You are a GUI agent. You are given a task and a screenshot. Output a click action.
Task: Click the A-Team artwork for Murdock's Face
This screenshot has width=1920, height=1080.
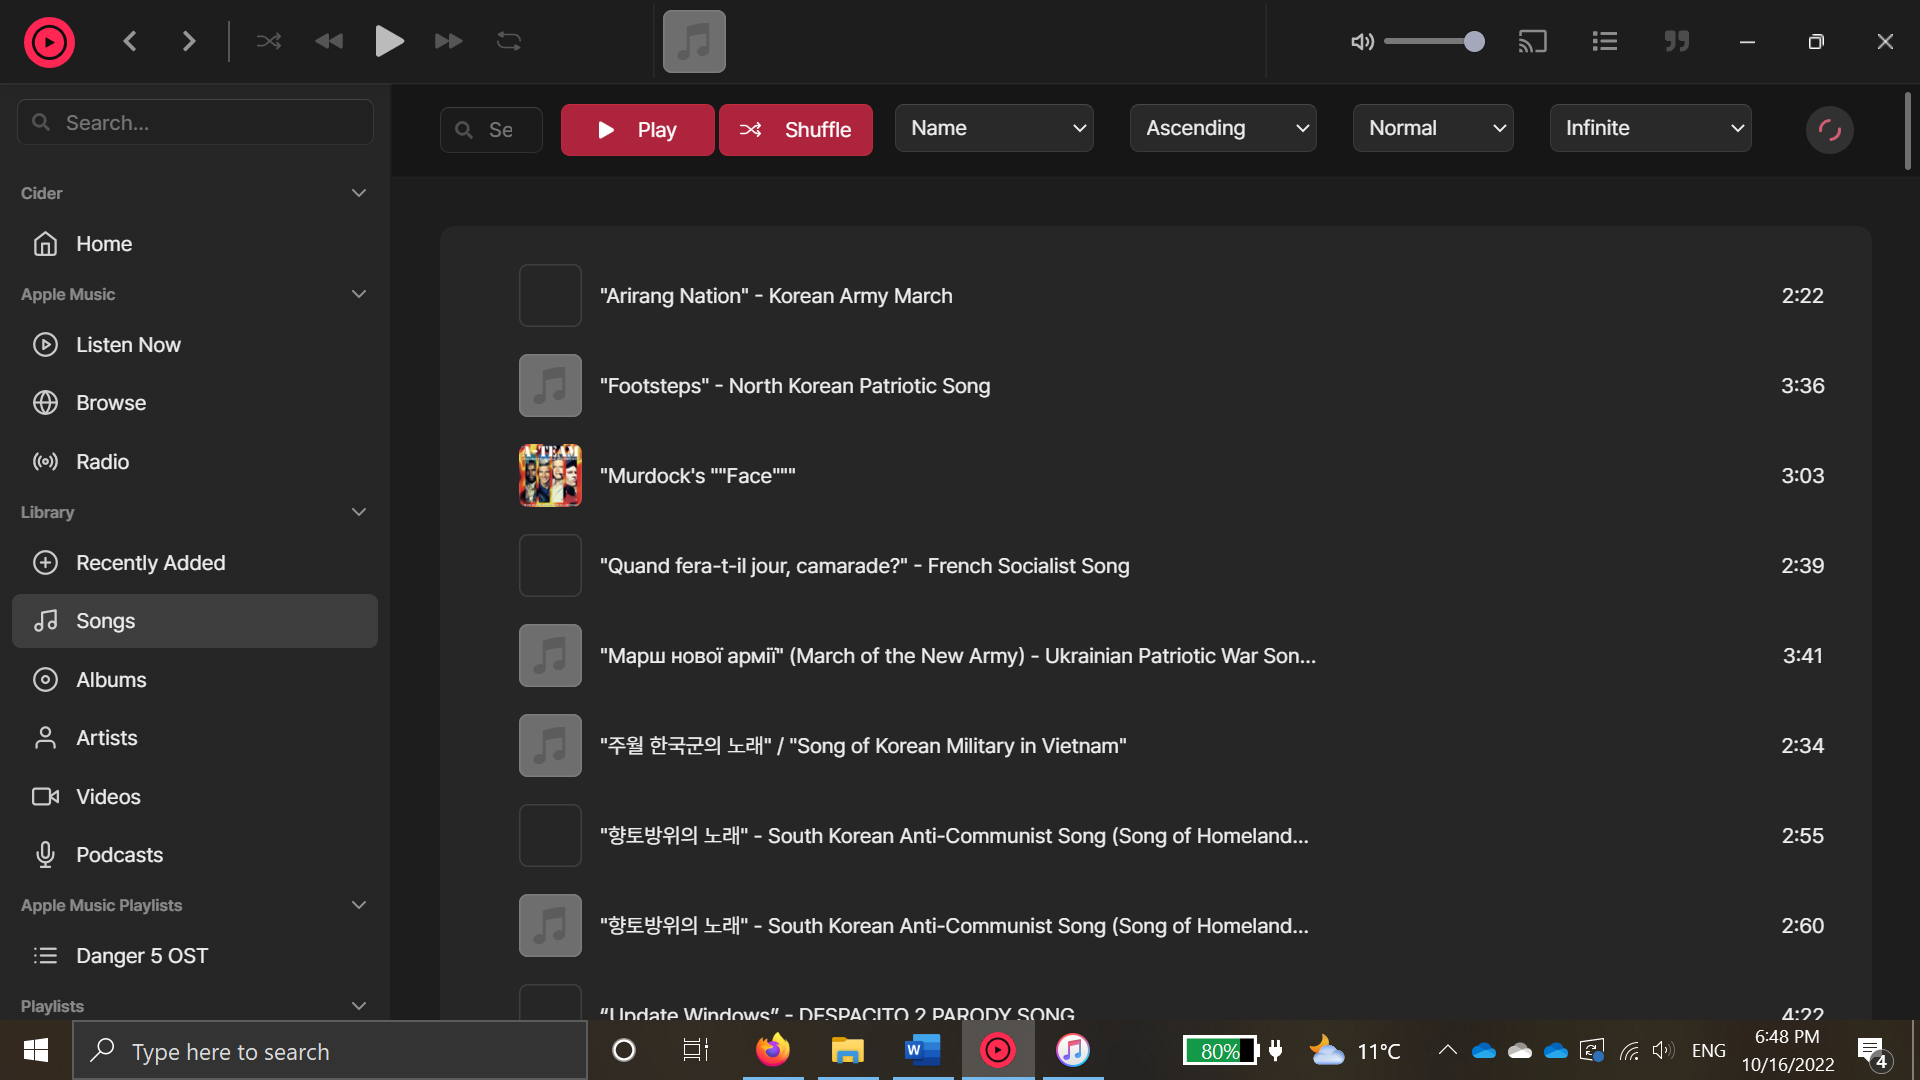(550, 476)
